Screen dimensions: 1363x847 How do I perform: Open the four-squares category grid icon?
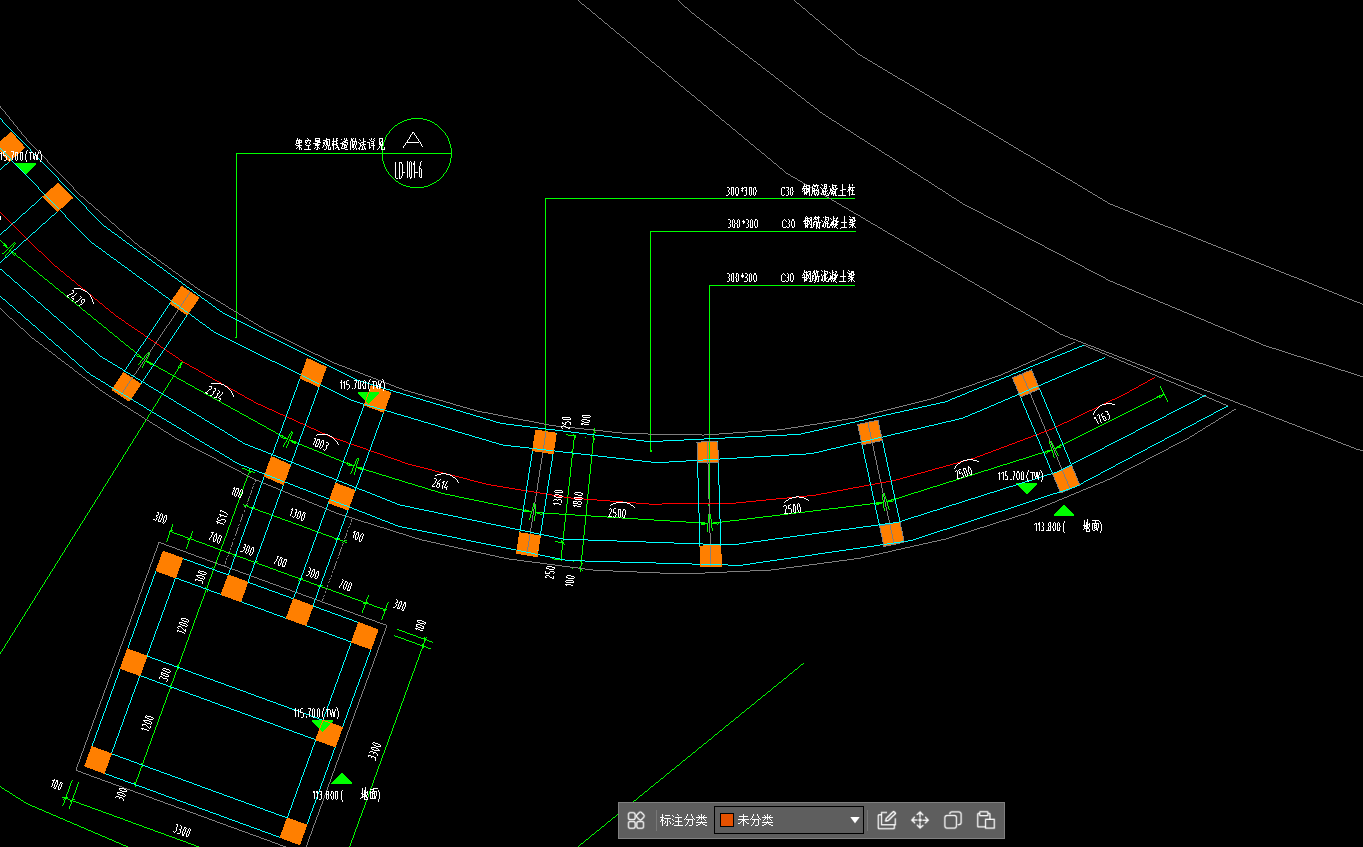pyautogui.click(x=636, y=821)
